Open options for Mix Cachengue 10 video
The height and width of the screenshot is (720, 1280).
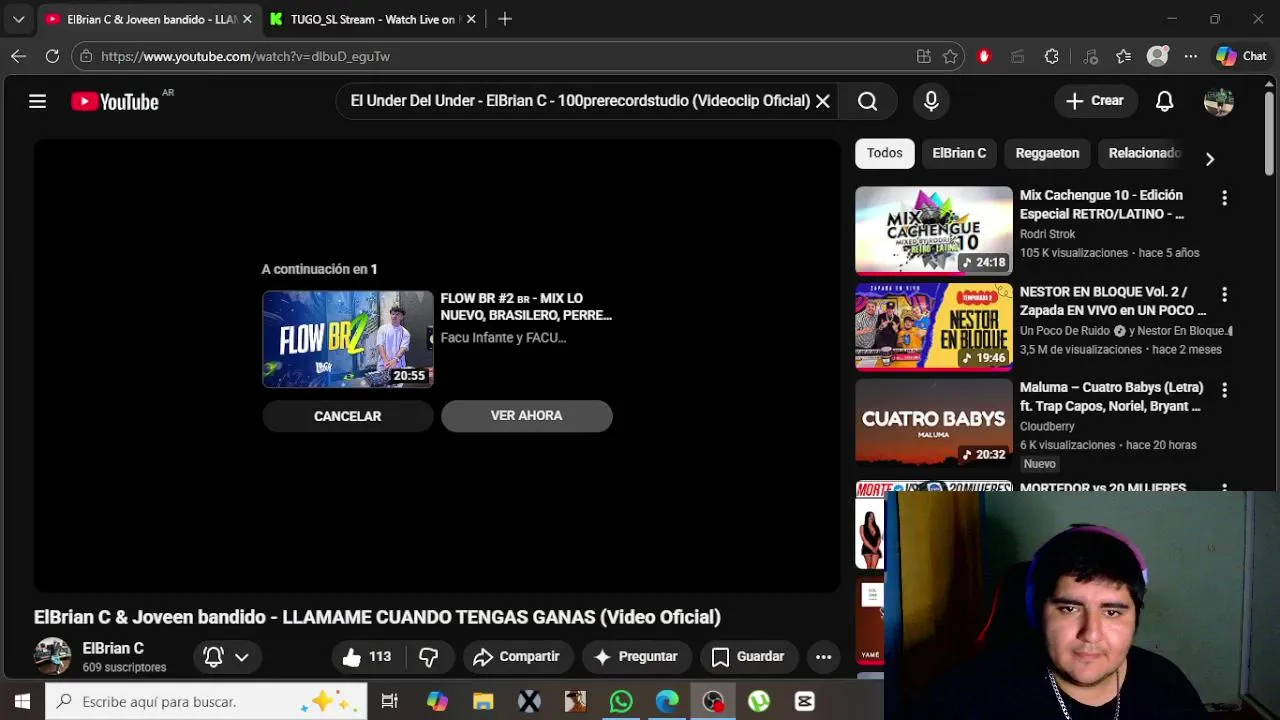[1224, 198]
